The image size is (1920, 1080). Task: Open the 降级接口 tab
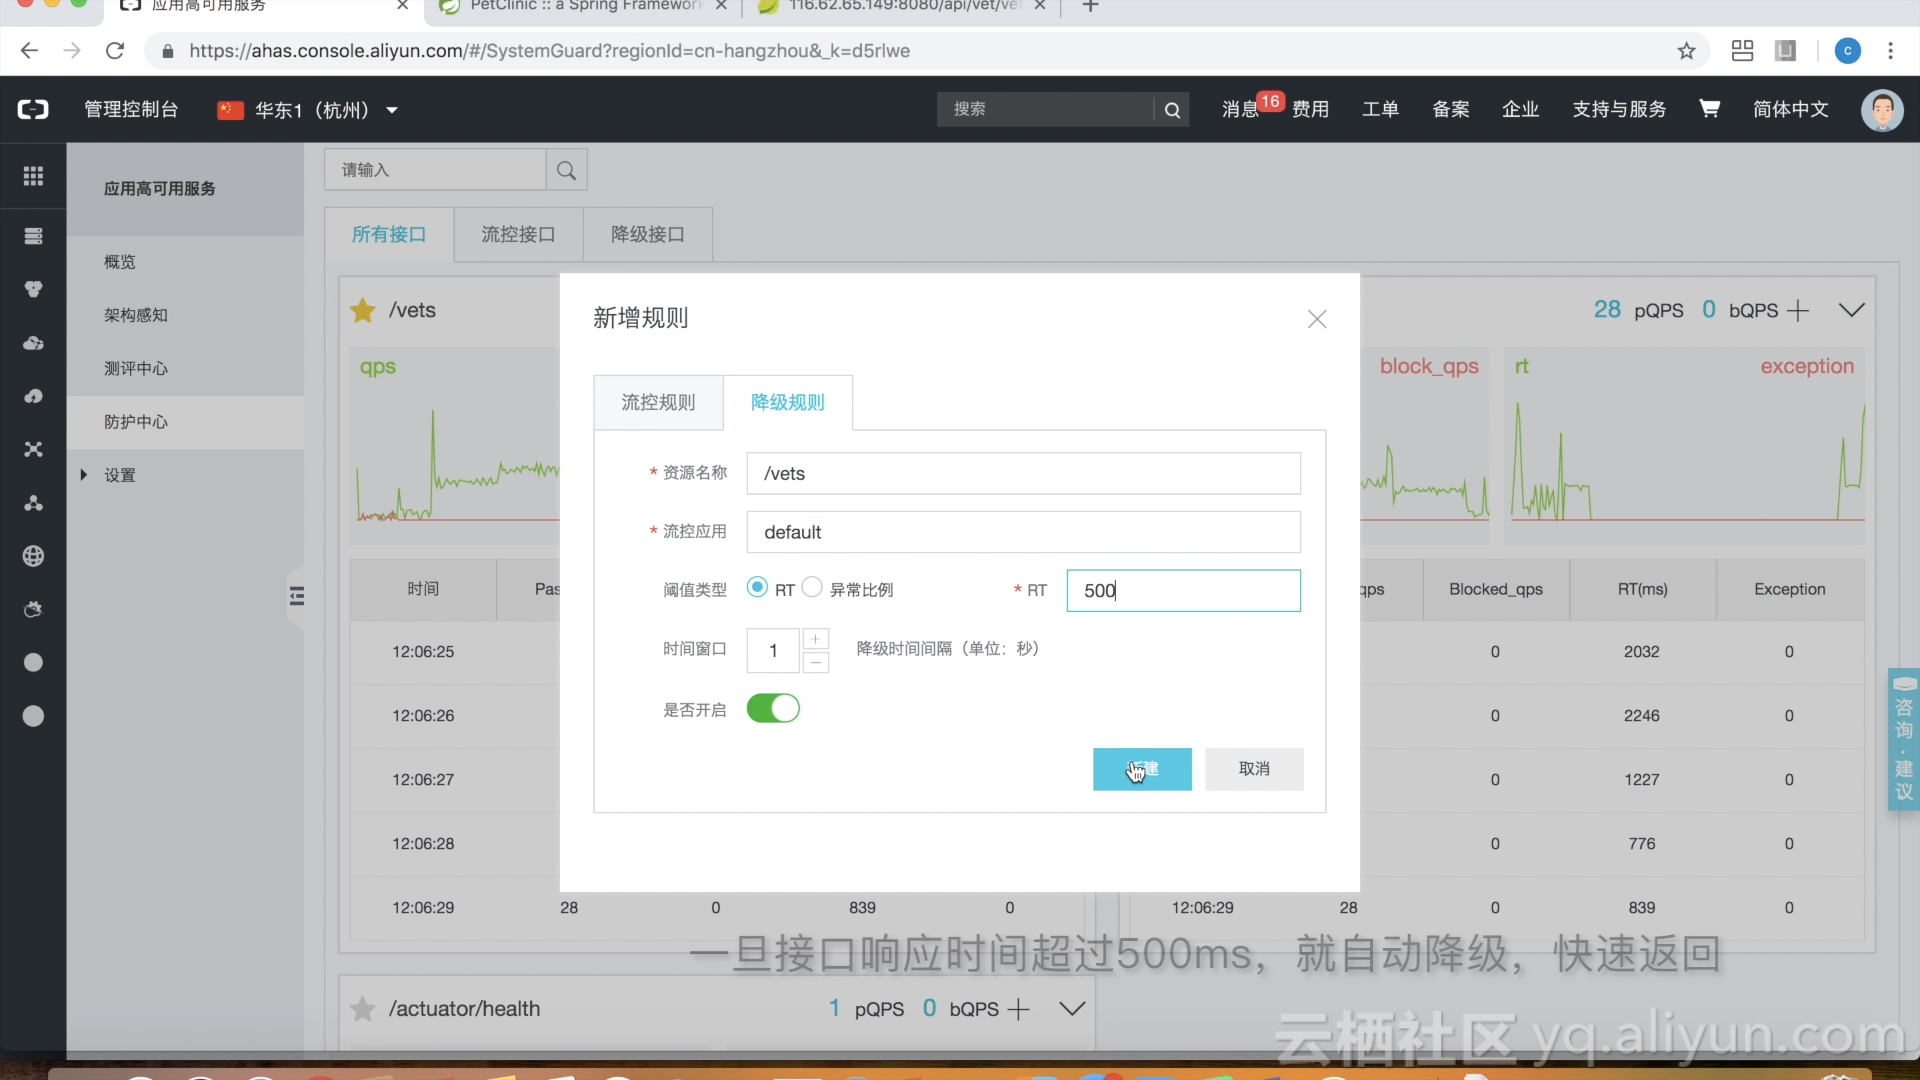pyautogui.click(x=647, y=234)
